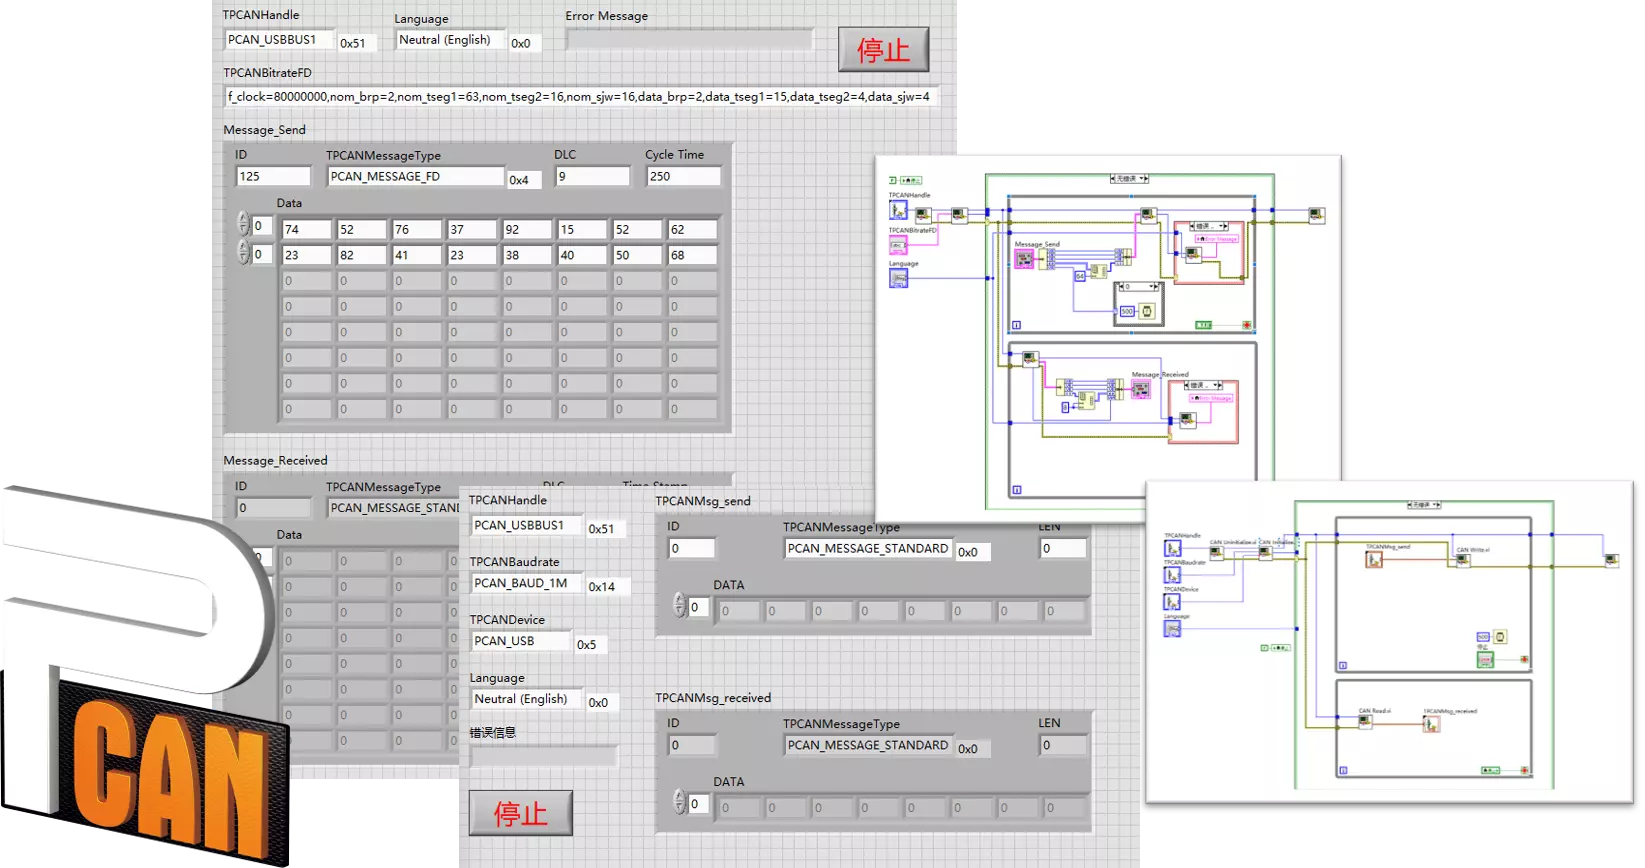Click the 停止 button terminal in the CAN Write loop

[1485, 660]
